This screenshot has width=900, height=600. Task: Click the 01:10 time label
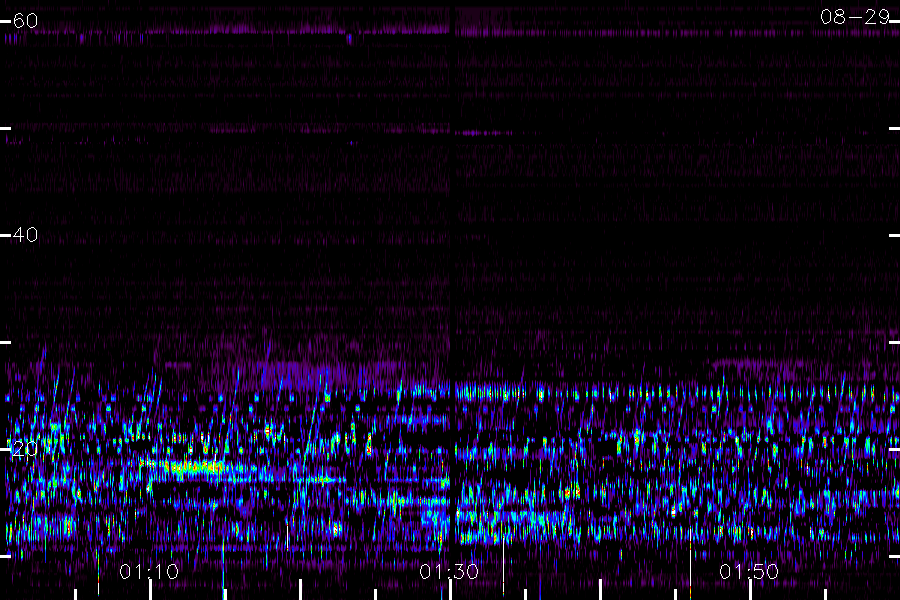[x=149, y=572]
